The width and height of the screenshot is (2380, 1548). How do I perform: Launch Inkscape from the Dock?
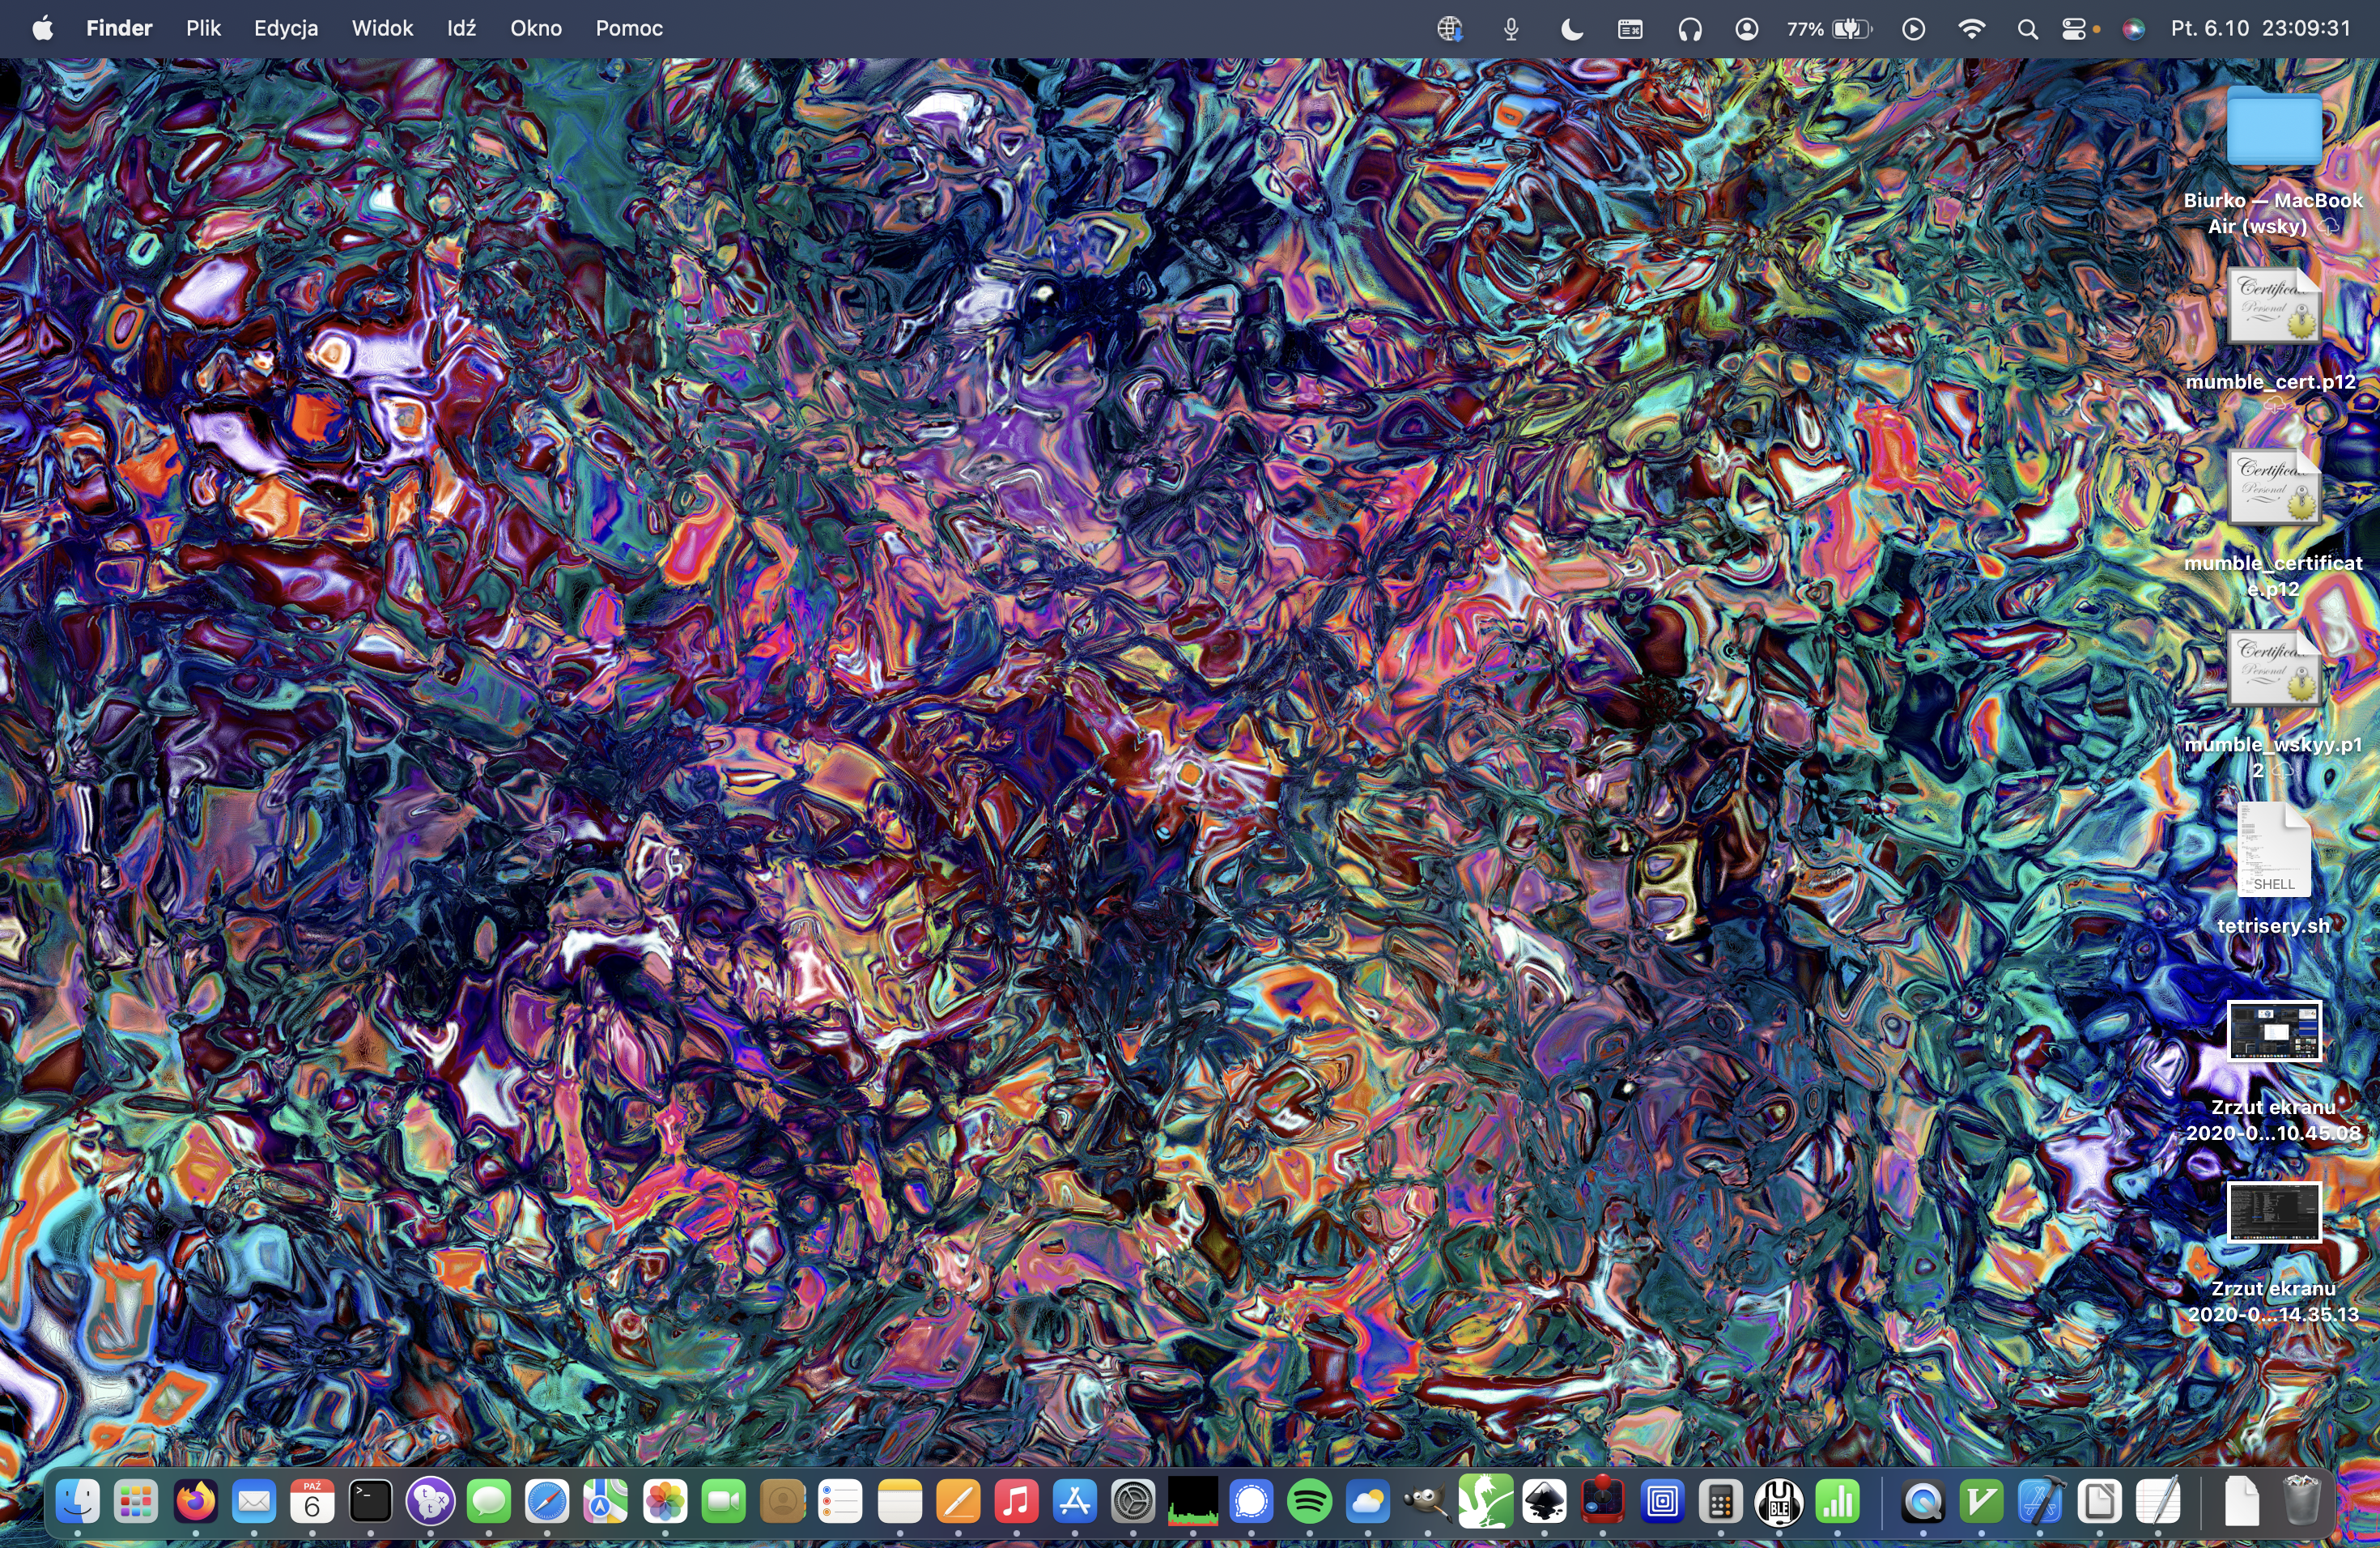pos(1544,1501)
